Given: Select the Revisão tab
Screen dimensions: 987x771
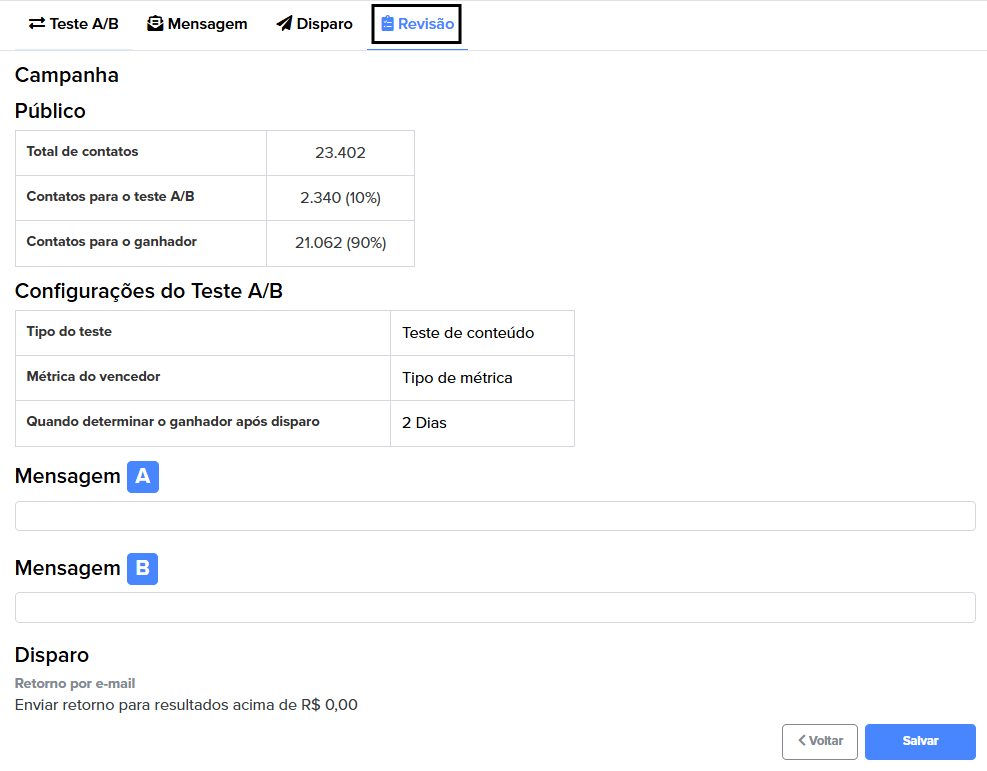Looking at the screenshot, I should click(x=417, y=24).
